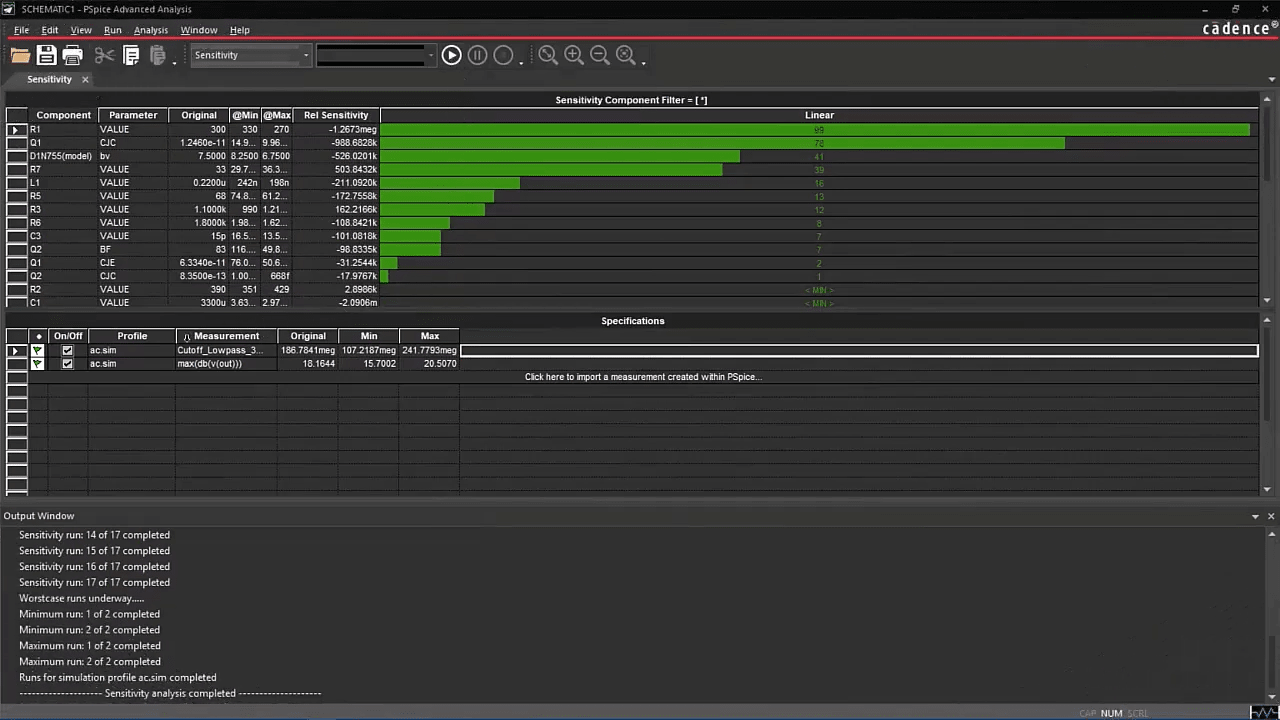
Task: Click the Q1 CJC sensitivity bar showing 78
Action: pyautogui.click(x=722, y=143)
